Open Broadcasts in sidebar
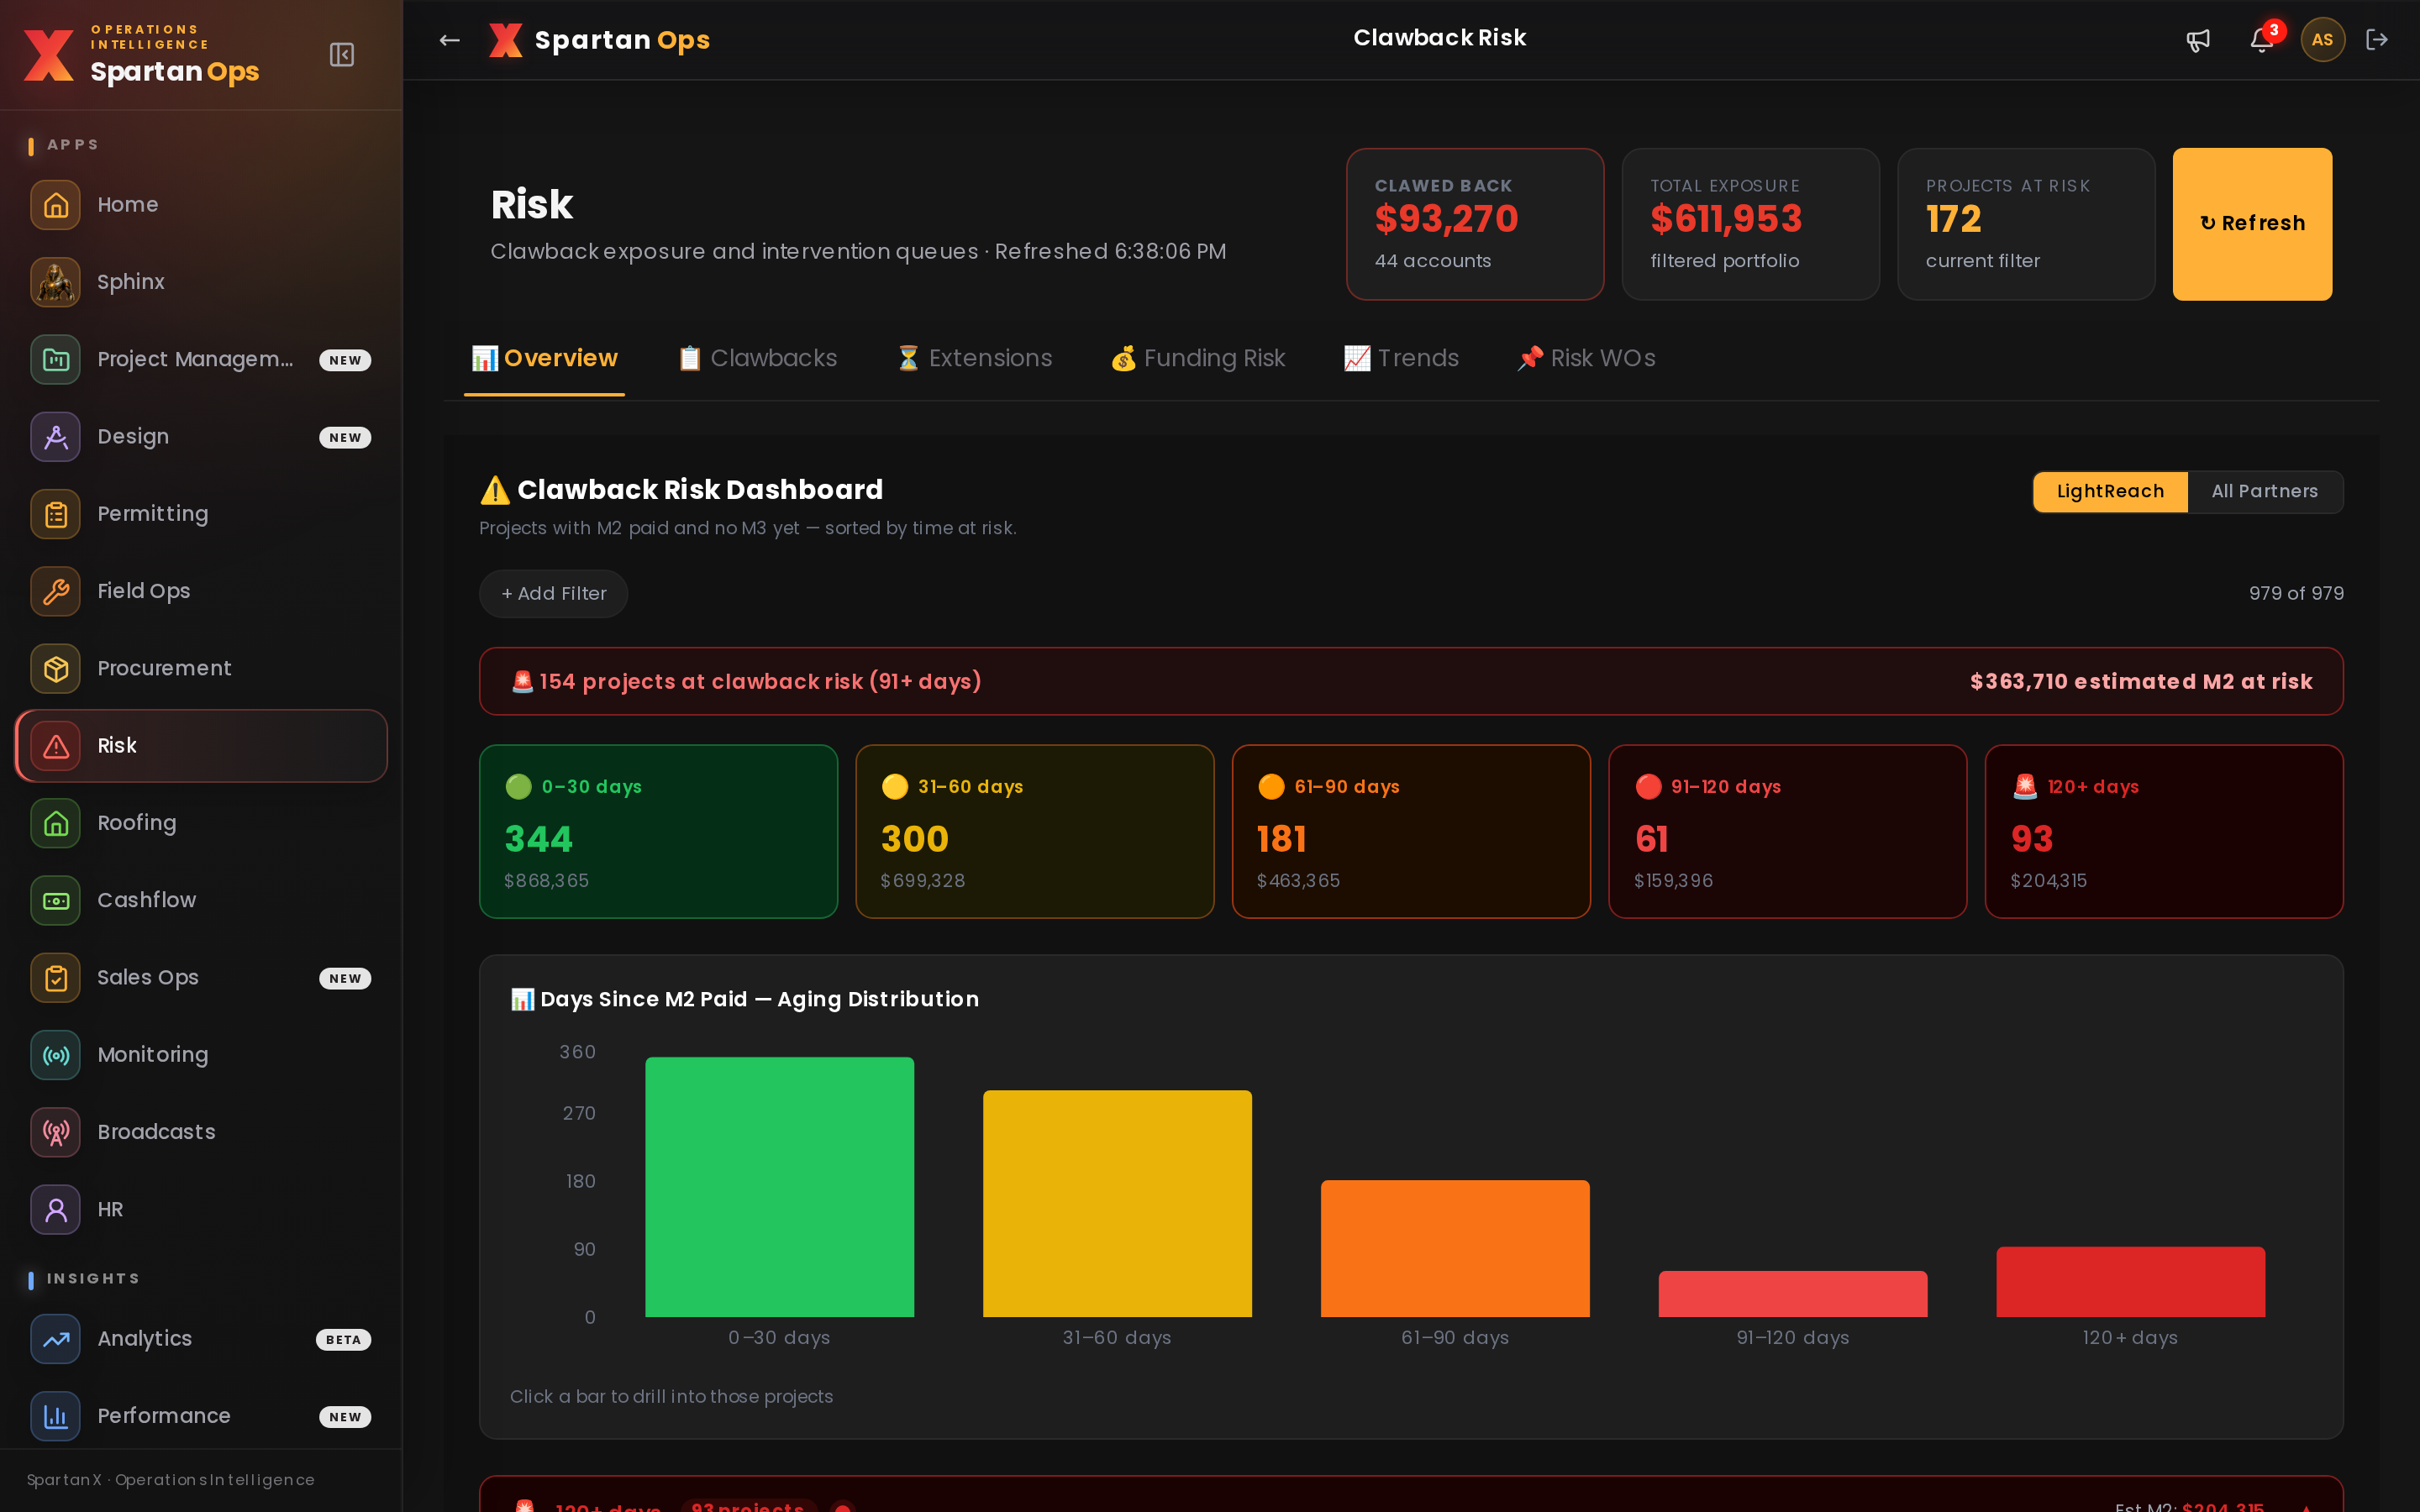This screenshot has width=2420, height=1512. 201,1132
